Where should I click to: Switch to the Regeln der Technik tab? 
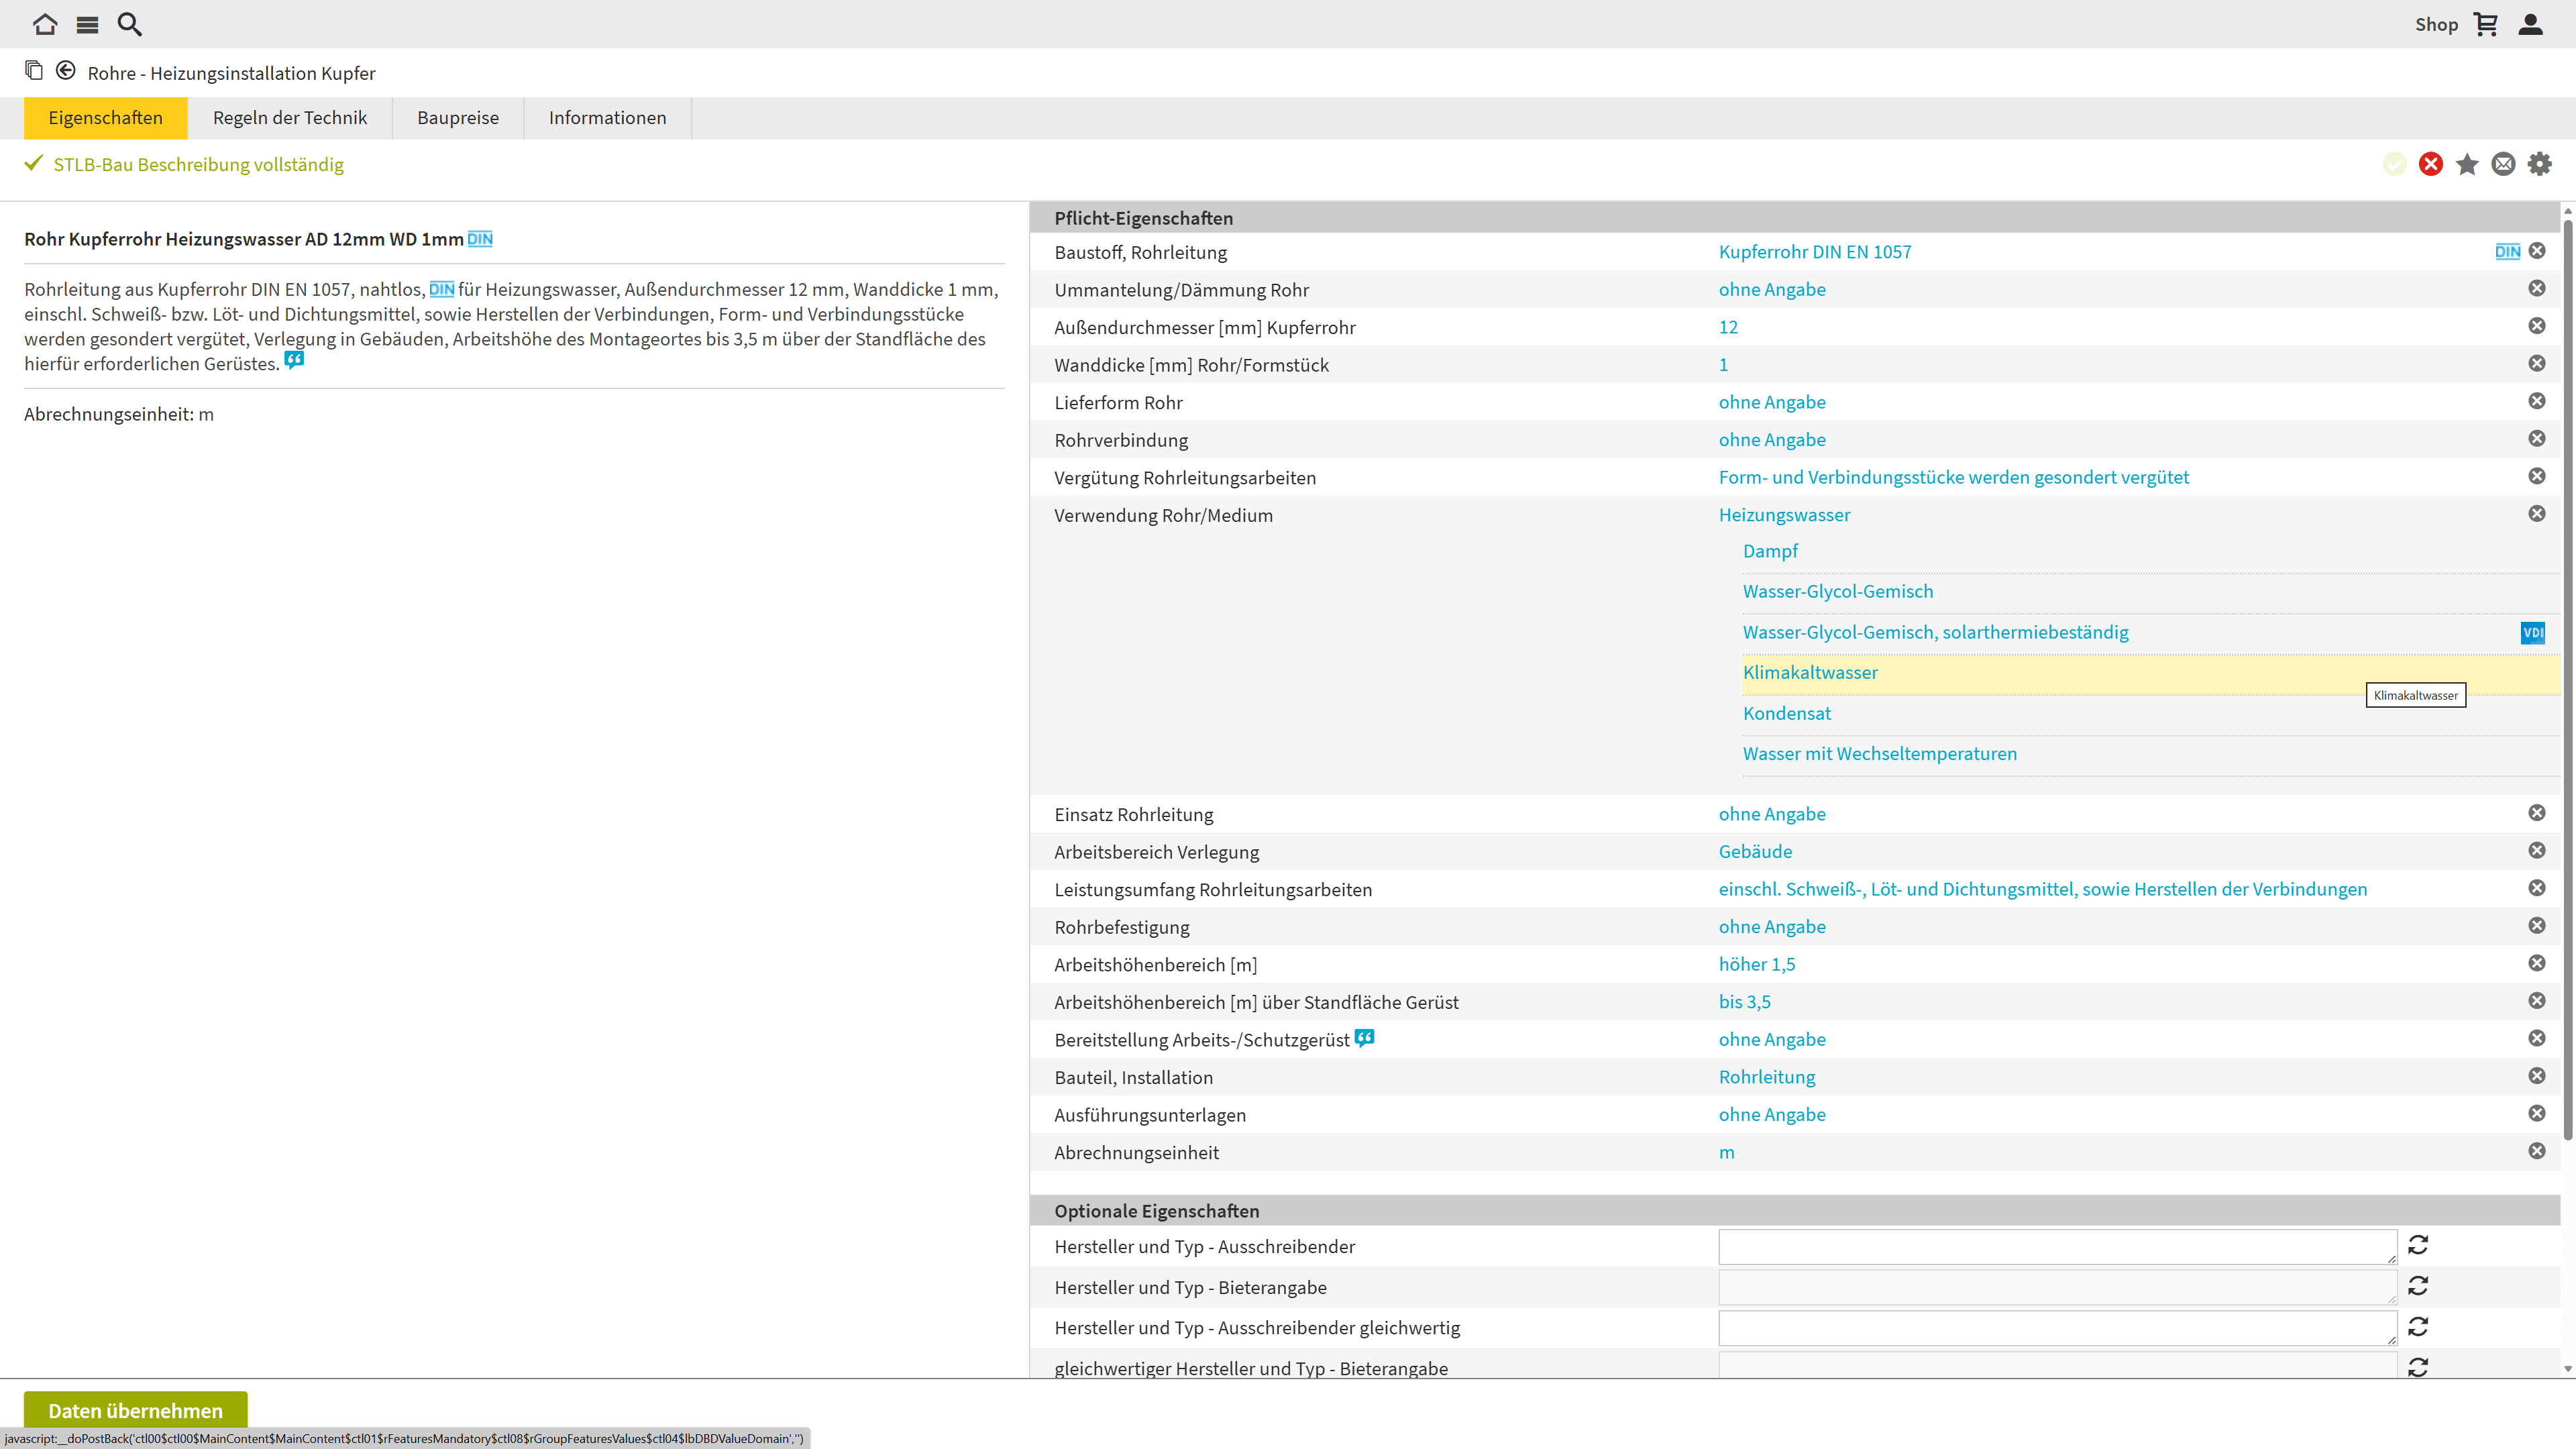click(x=290, y=118)
